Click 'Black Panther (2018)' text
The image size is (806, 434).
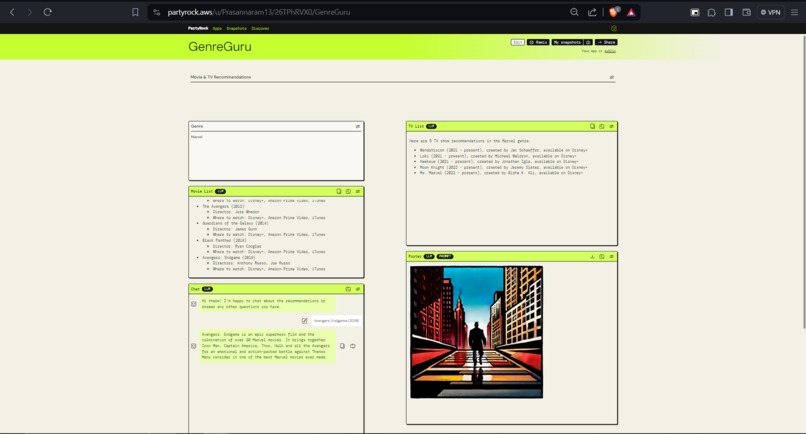click(x=224, y=240)
